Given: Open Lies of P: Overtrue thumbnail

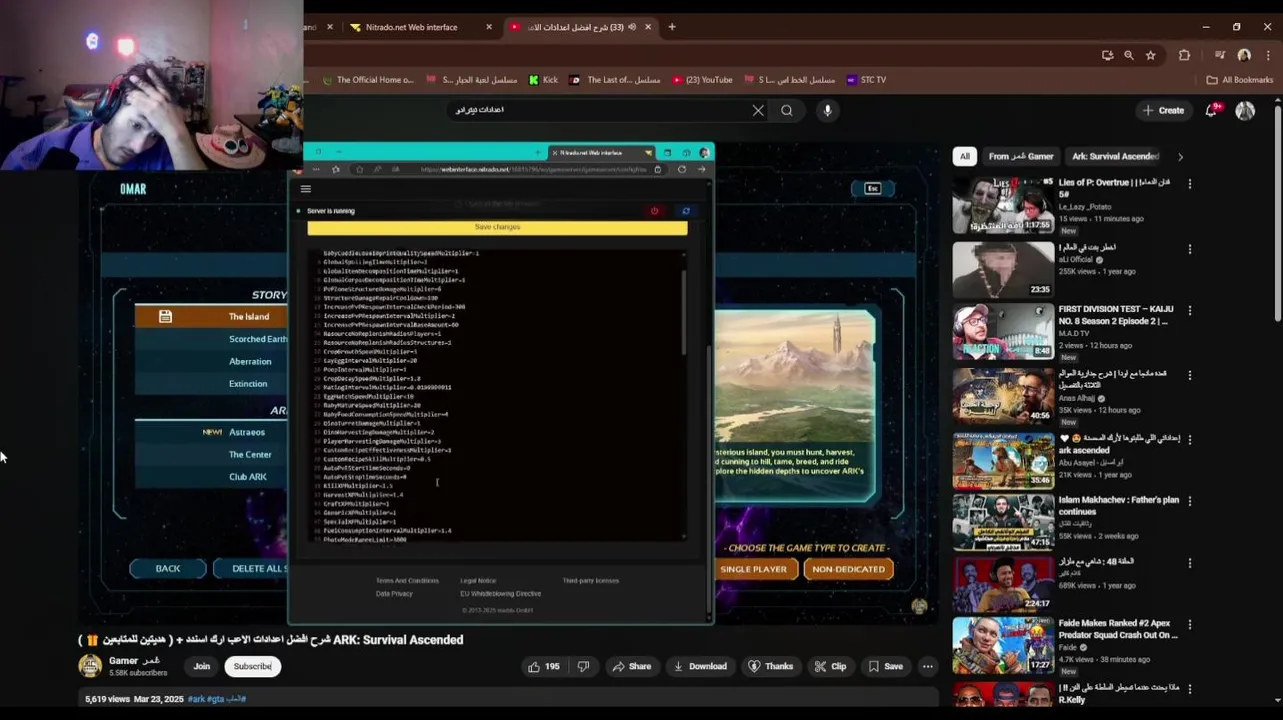Looking at the screenshot, I should click(x=1003, y=205).
